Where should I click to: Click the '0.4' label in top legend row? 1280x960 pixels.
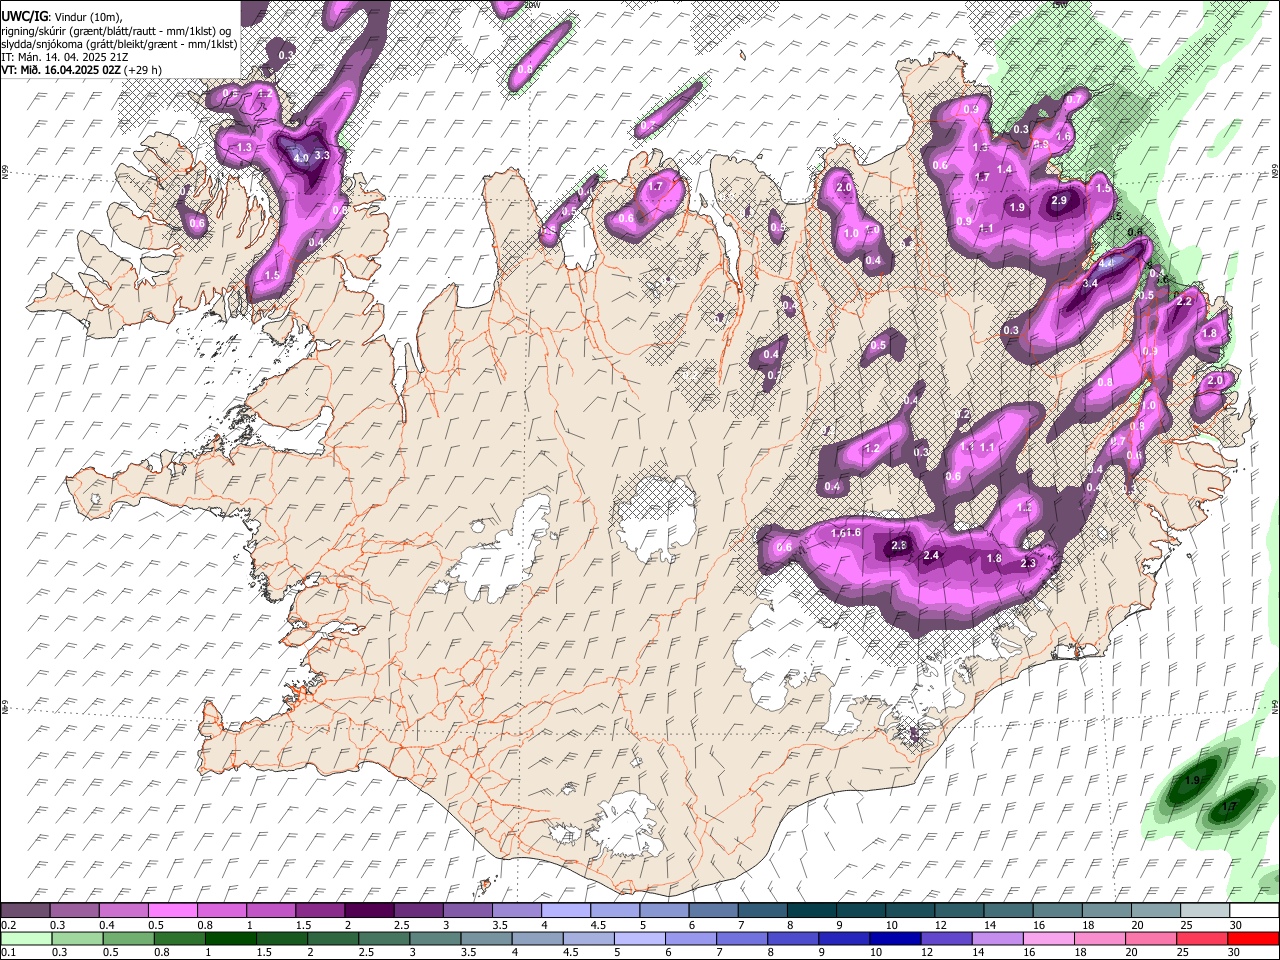pyautogui.click(x=107, y=925)
